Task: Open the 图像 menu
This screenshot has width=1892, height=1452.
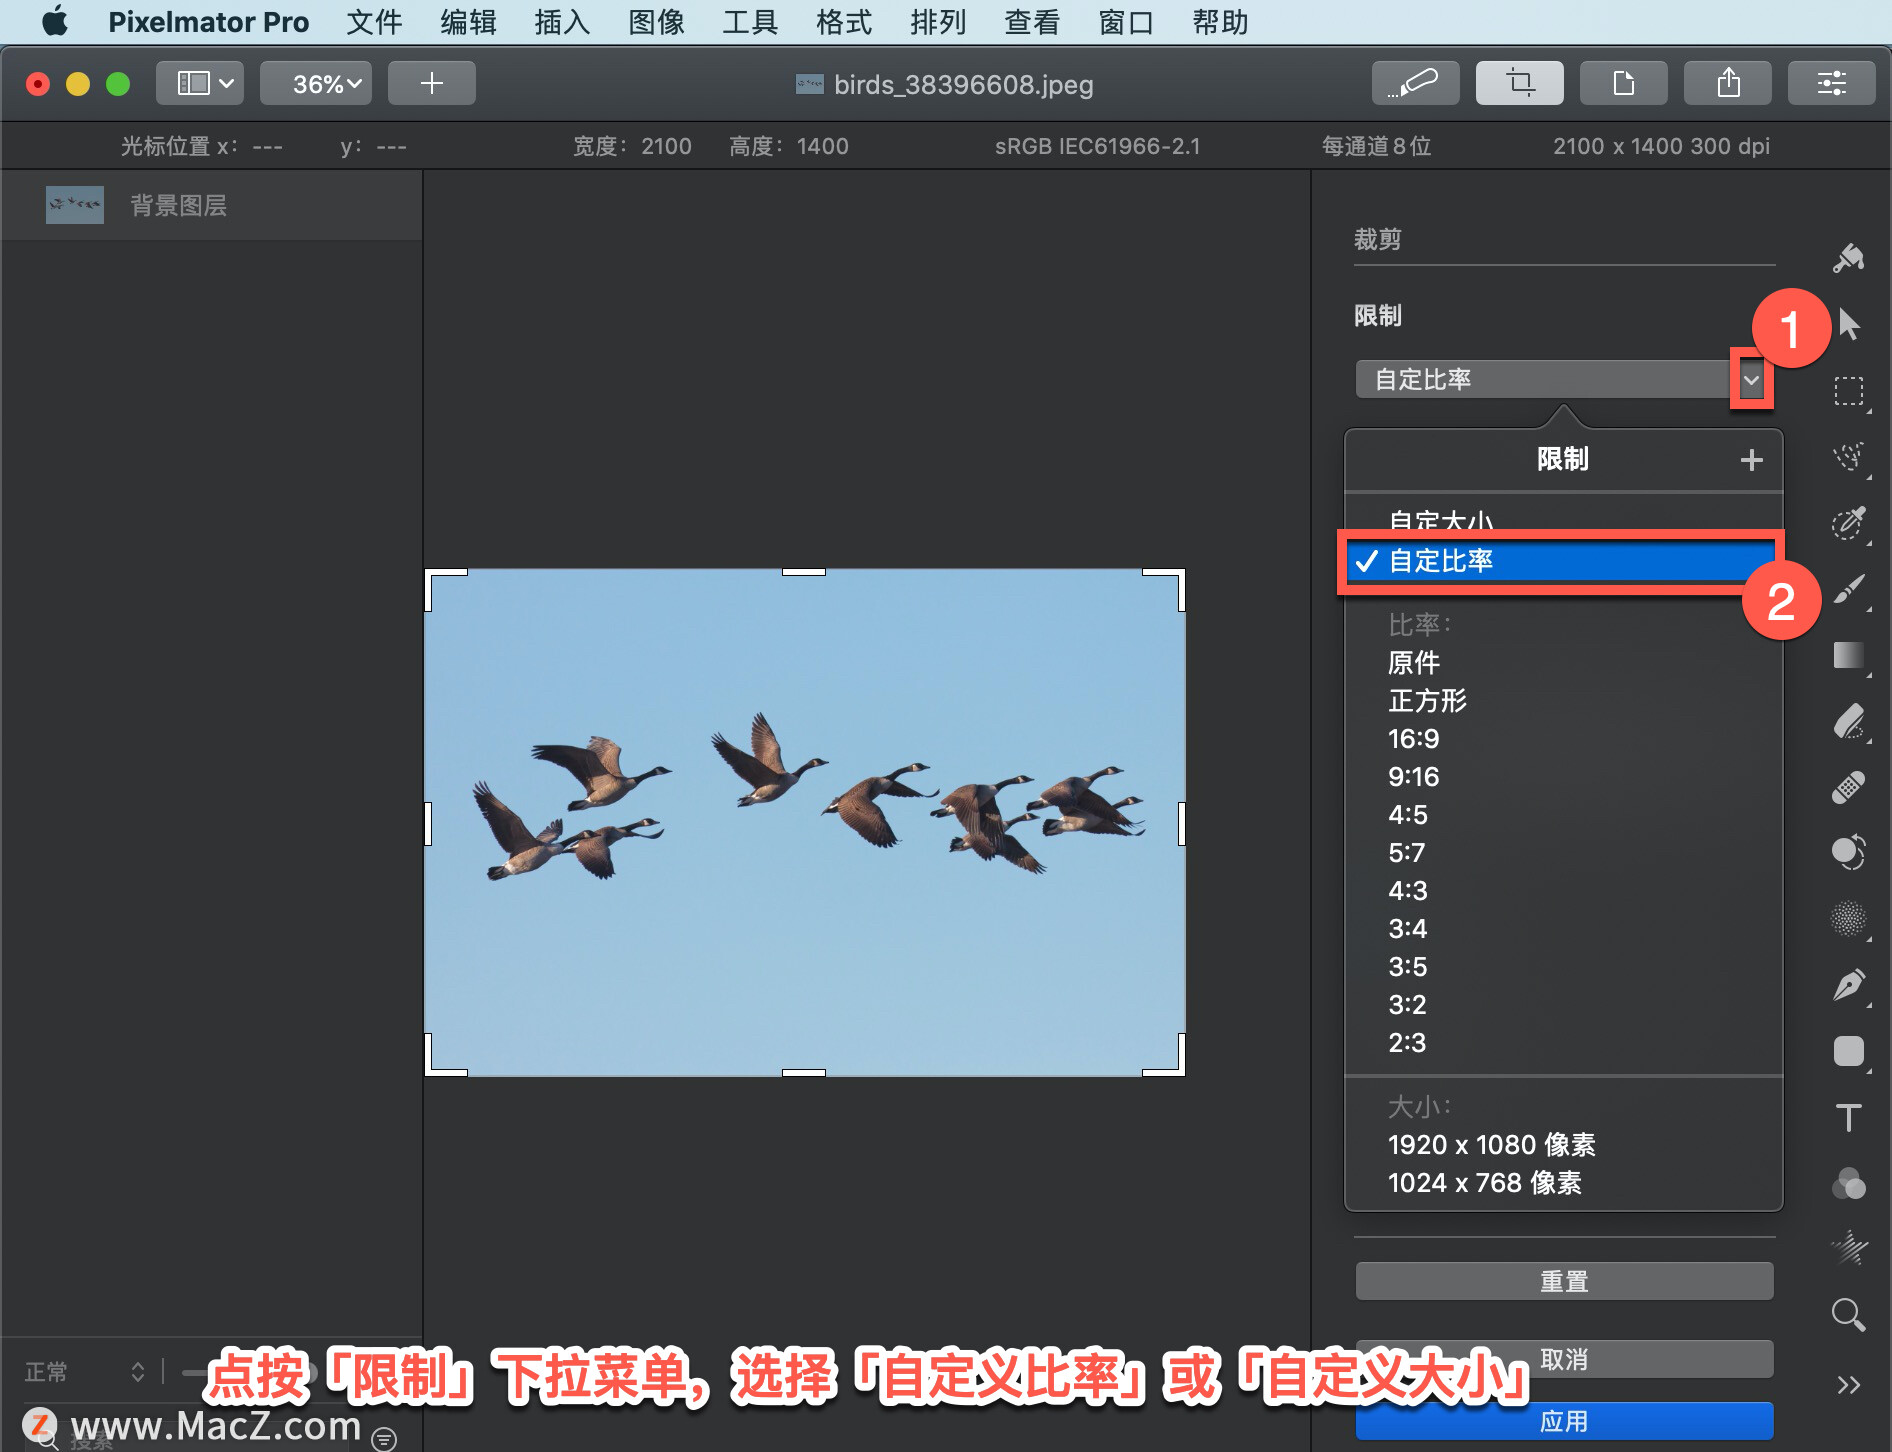Action: pyautogui.click(x=656, y=22)
